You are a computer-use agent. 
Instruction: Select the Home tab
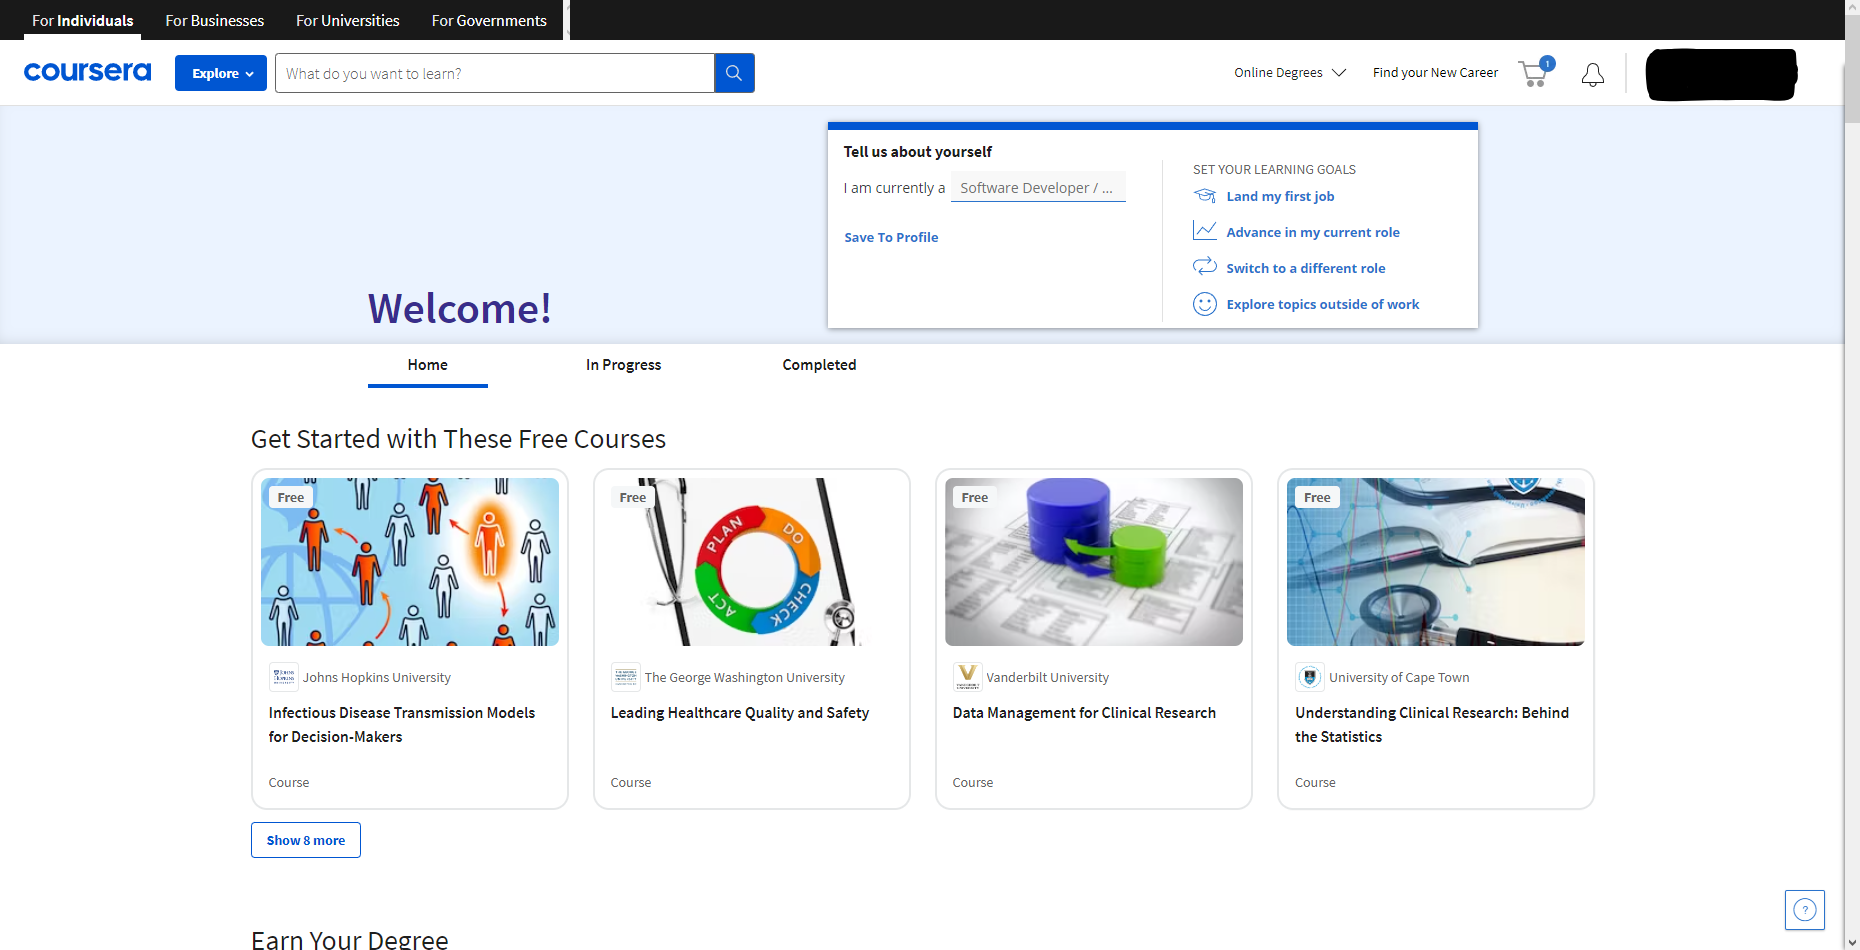(x=428, y=365)
